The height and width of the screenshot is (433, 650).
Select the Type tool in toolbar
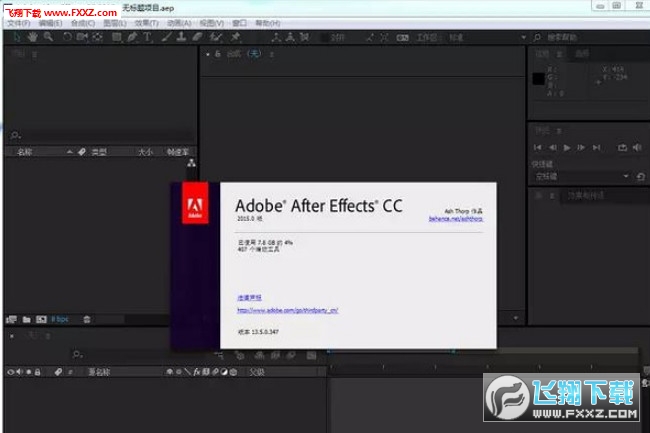[149, 37]
